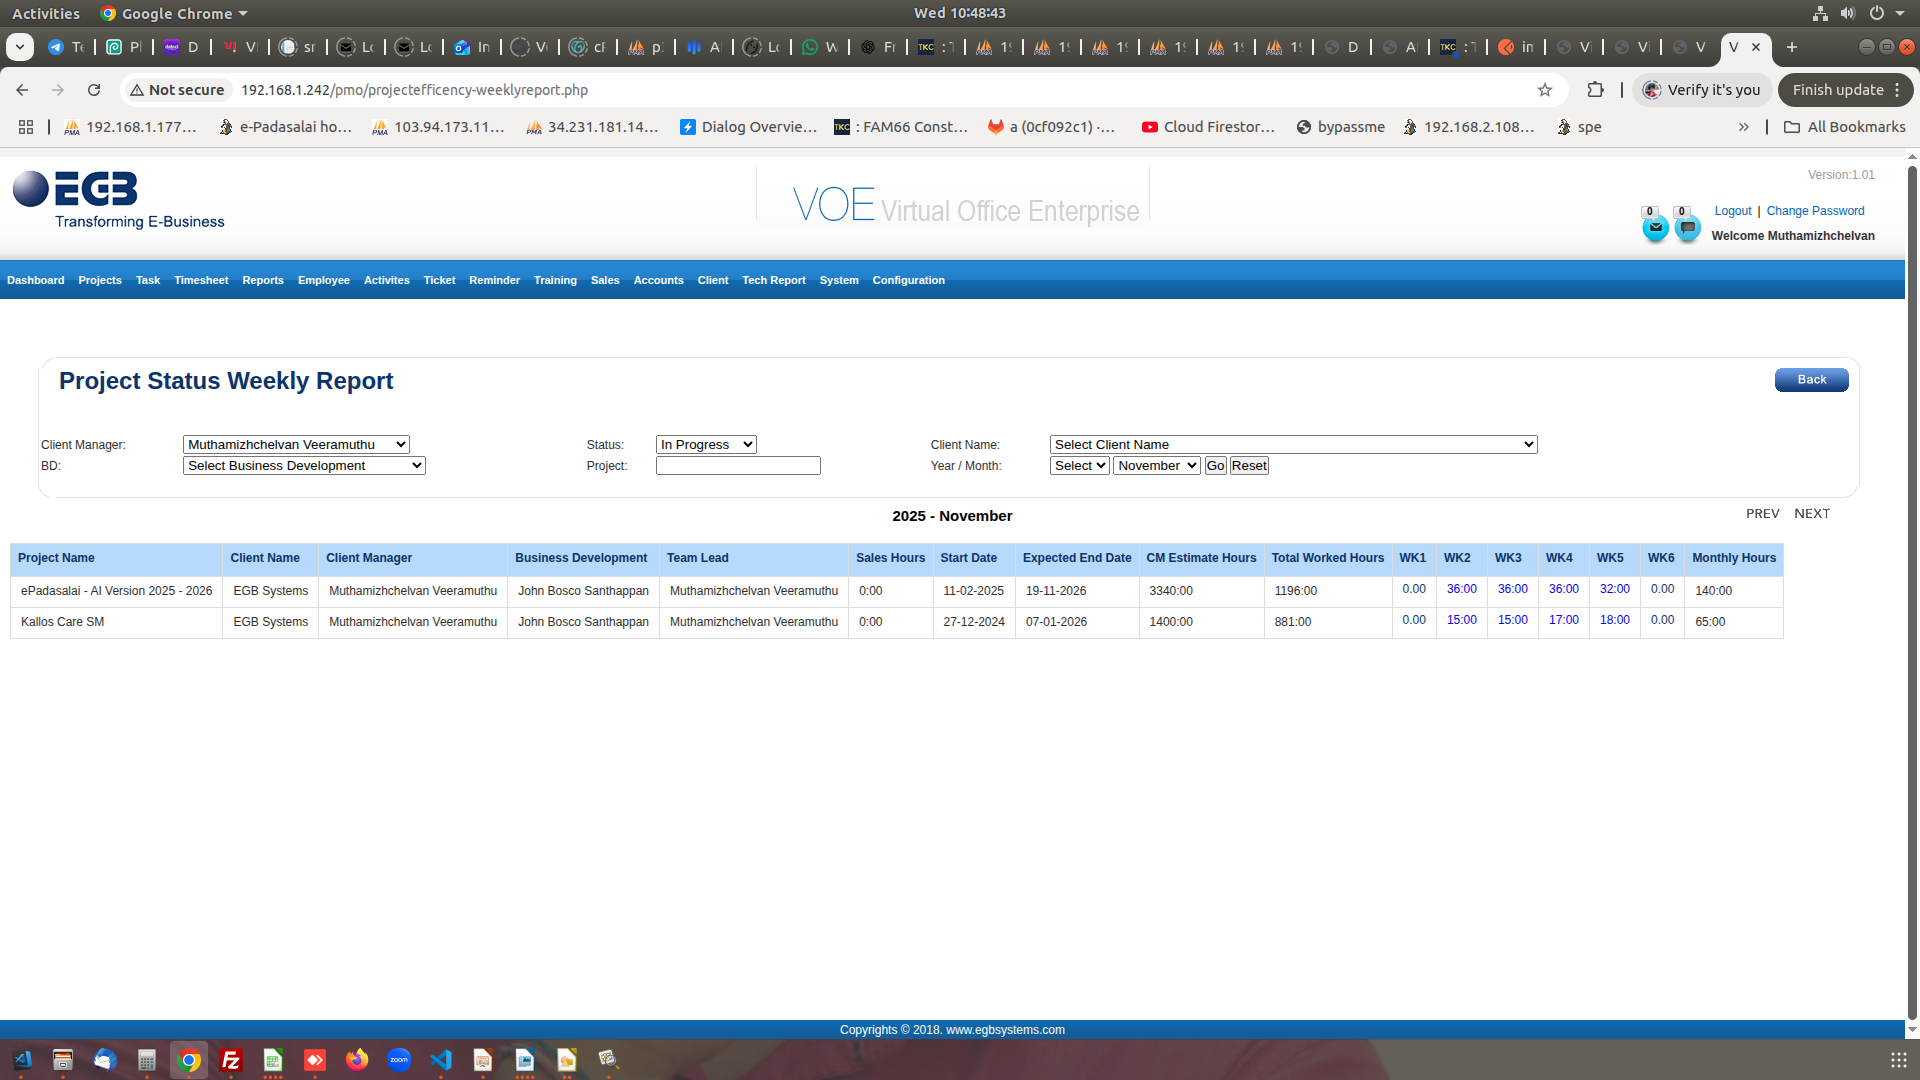Open the Timesheet menu
1920x1080 pixels.
click(x=201, y=281)
